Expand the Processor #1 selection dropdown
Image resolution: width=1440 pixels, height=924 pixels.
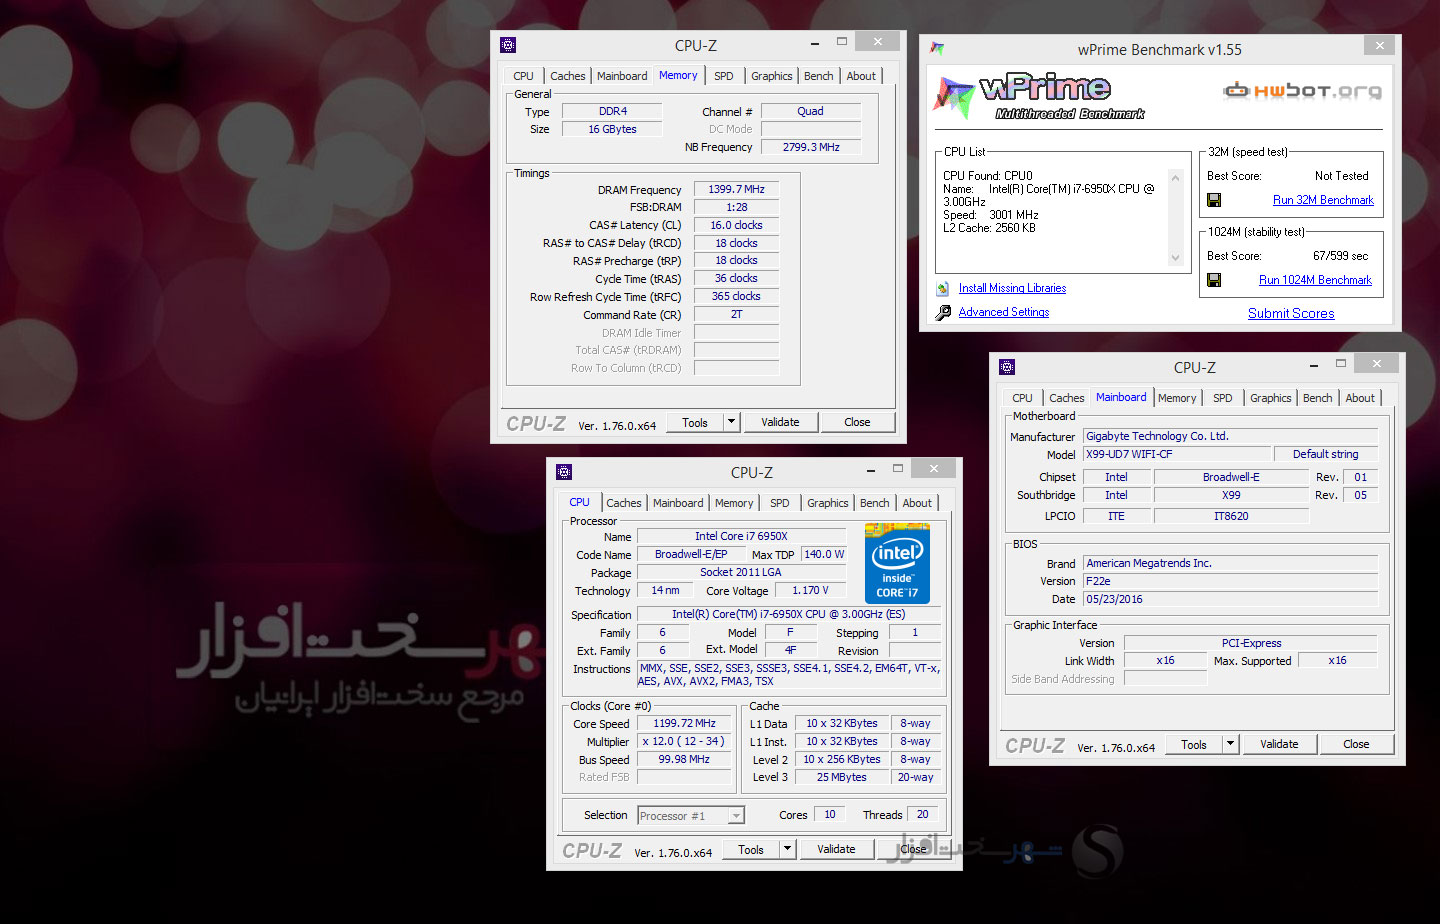[736, 816]
